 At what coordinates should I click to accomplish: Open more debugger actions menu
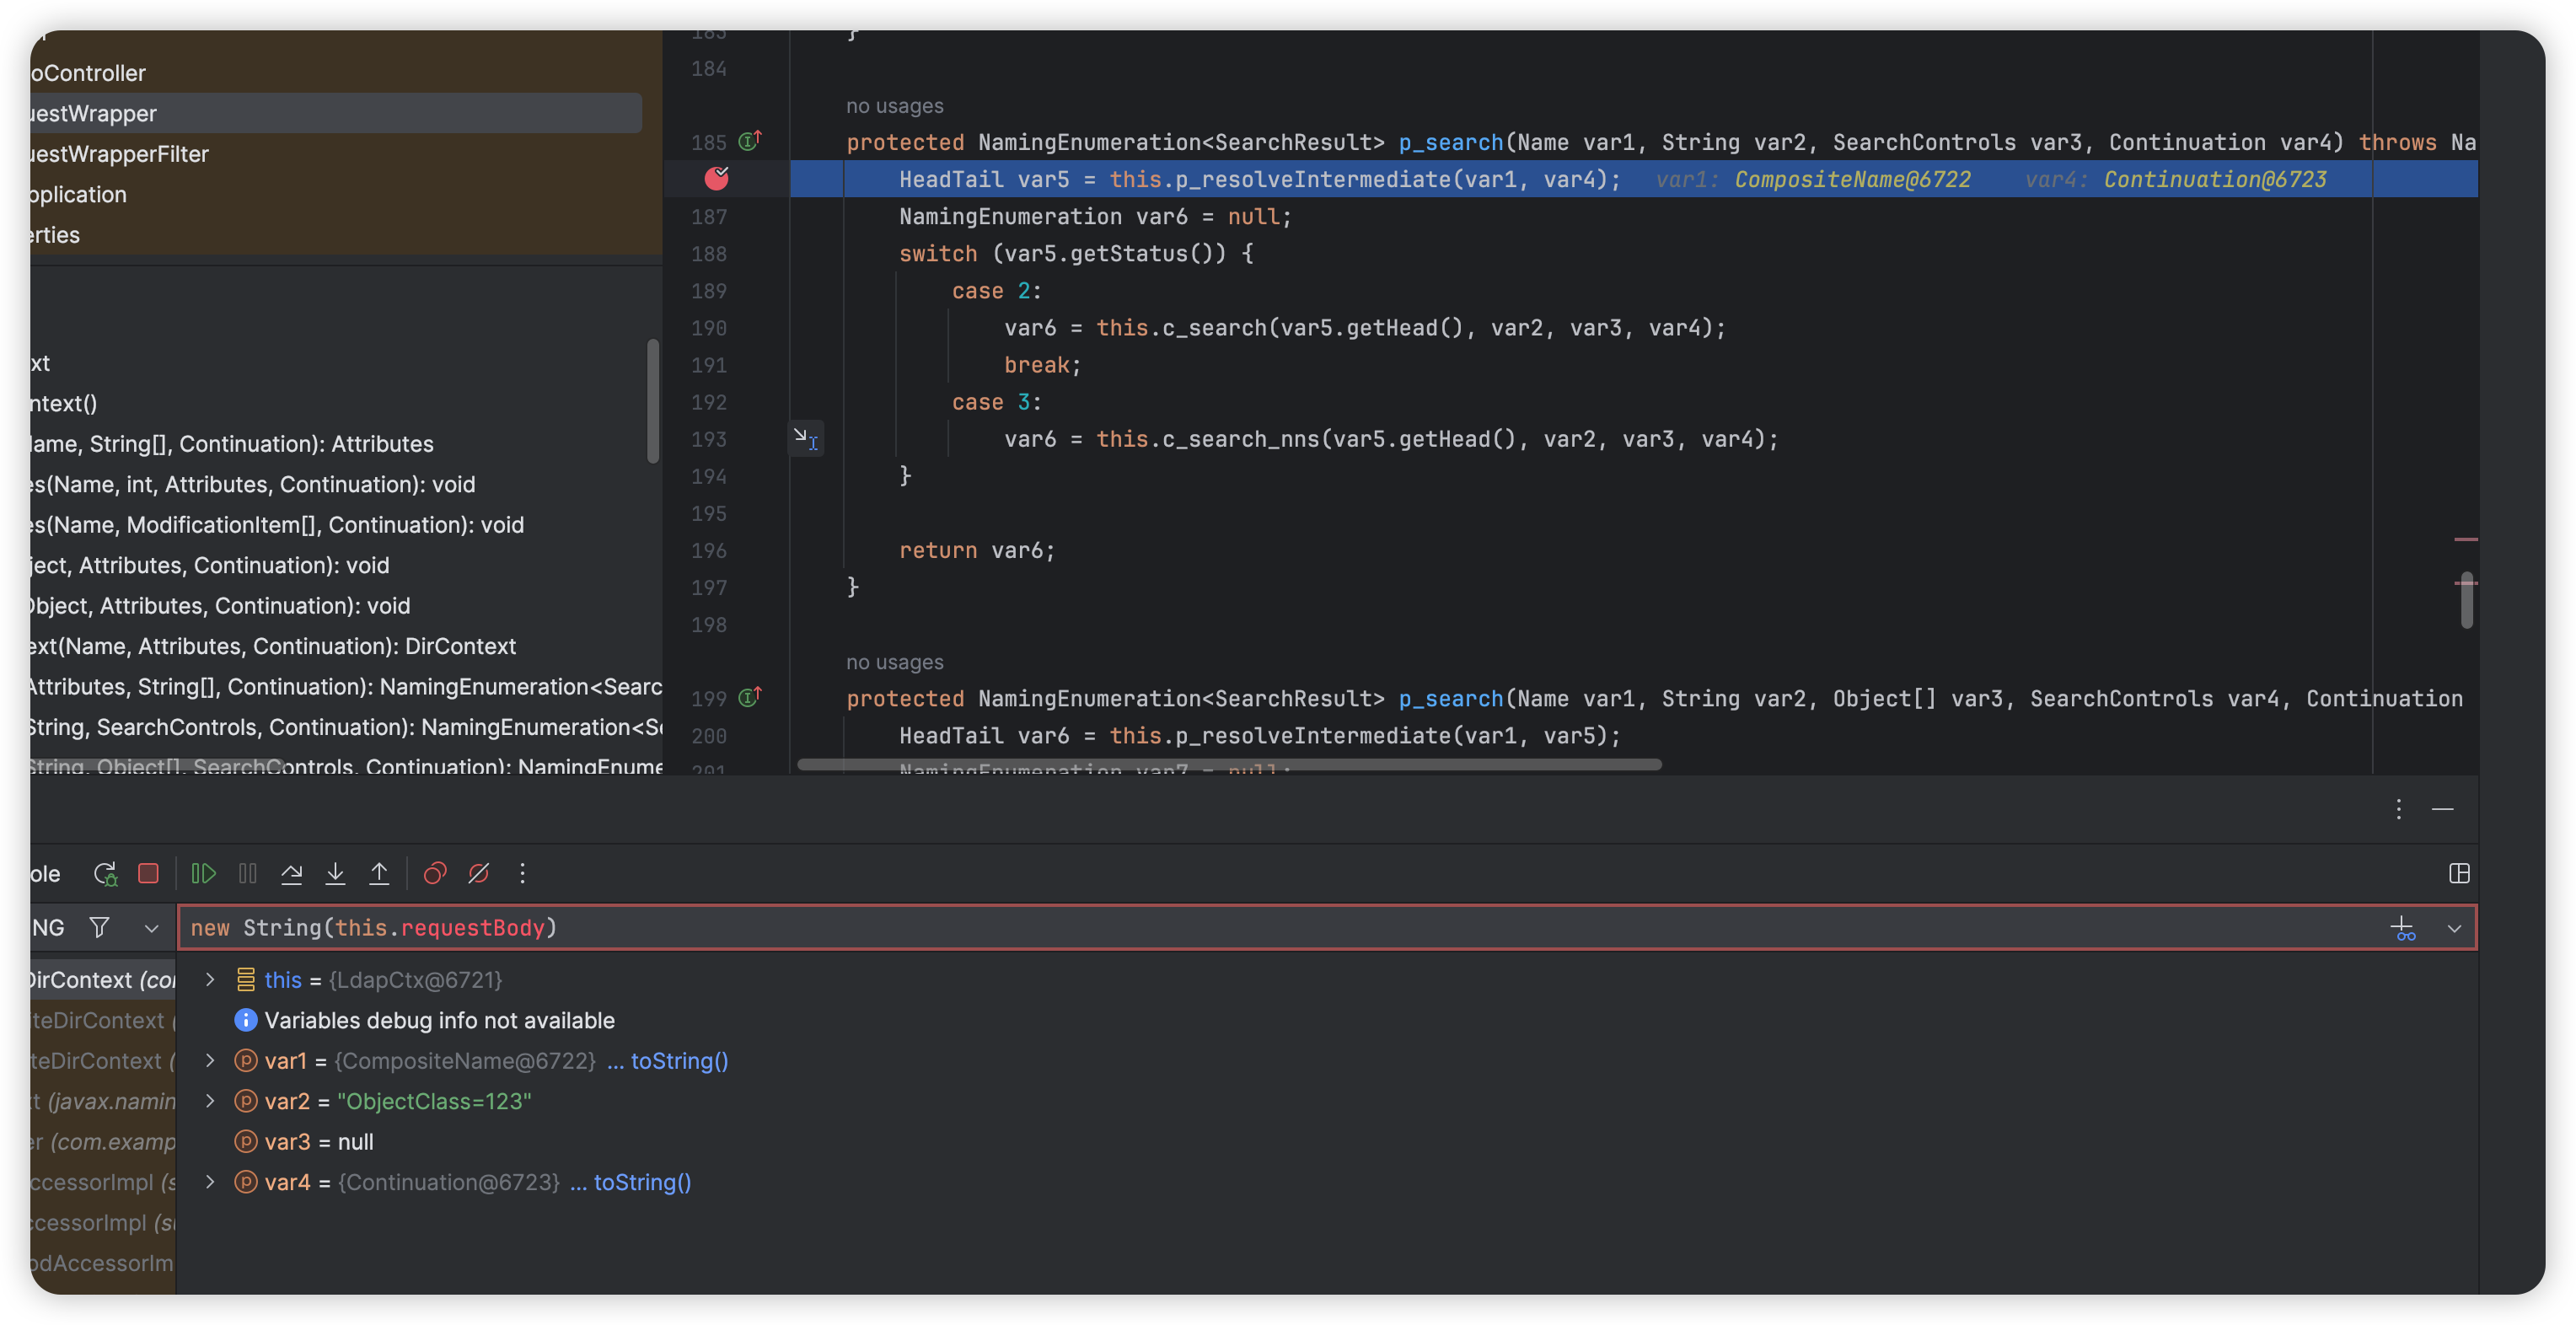click(x=522, y=874)
